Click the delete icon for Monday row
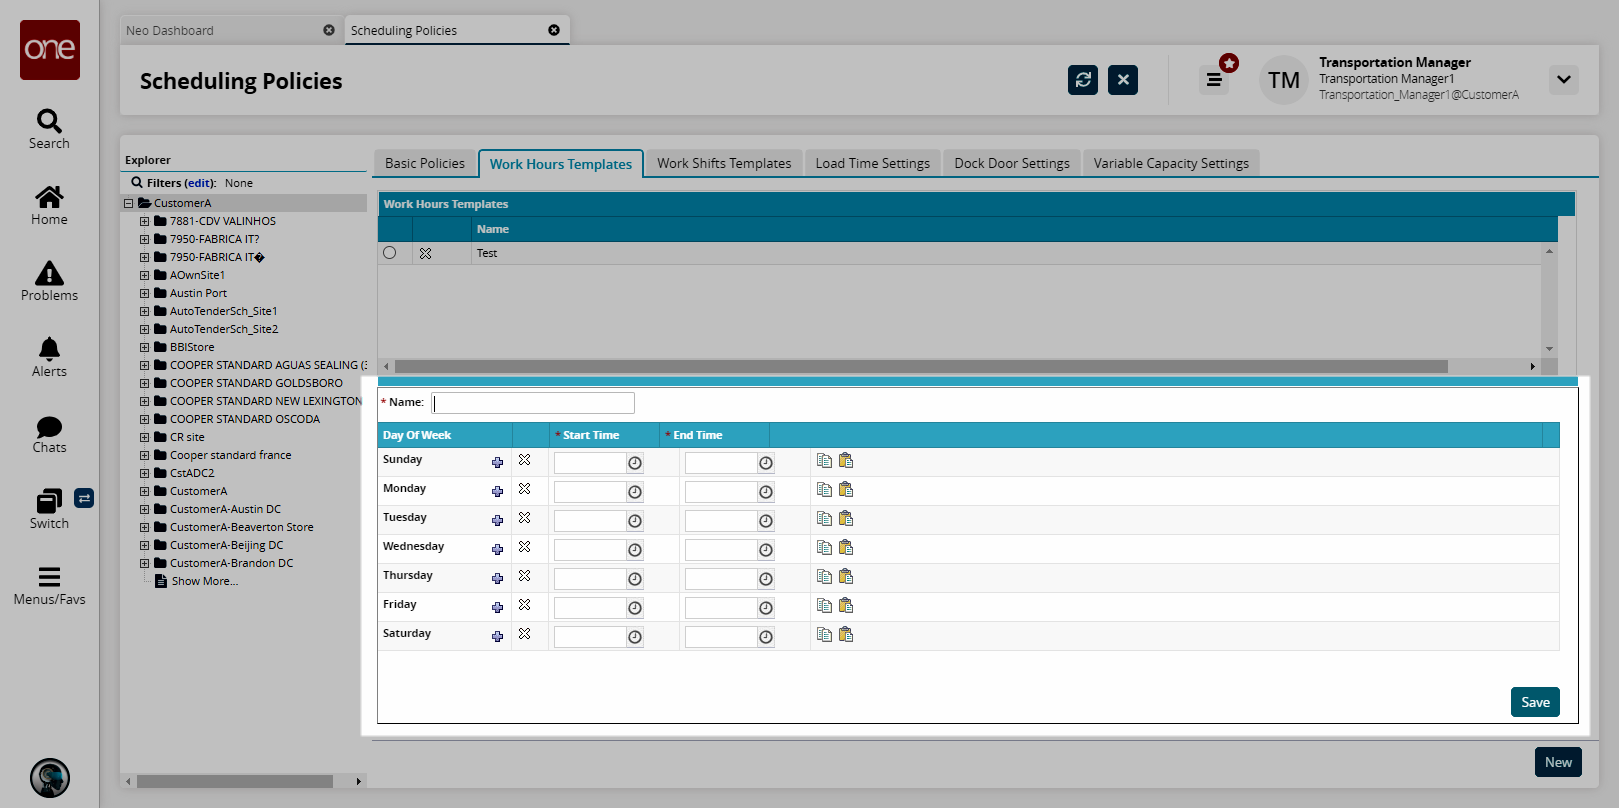 click(x=524, y=489)
